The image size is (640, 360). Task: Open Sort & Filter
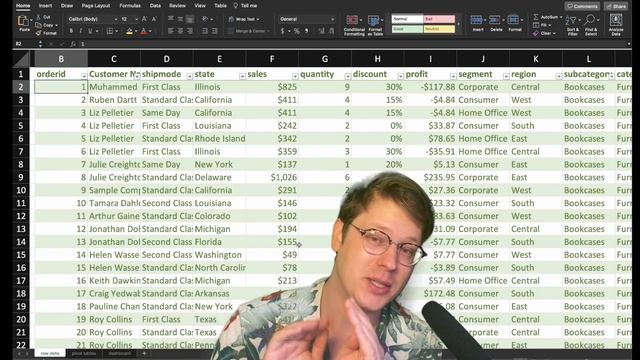click(573, 25)
